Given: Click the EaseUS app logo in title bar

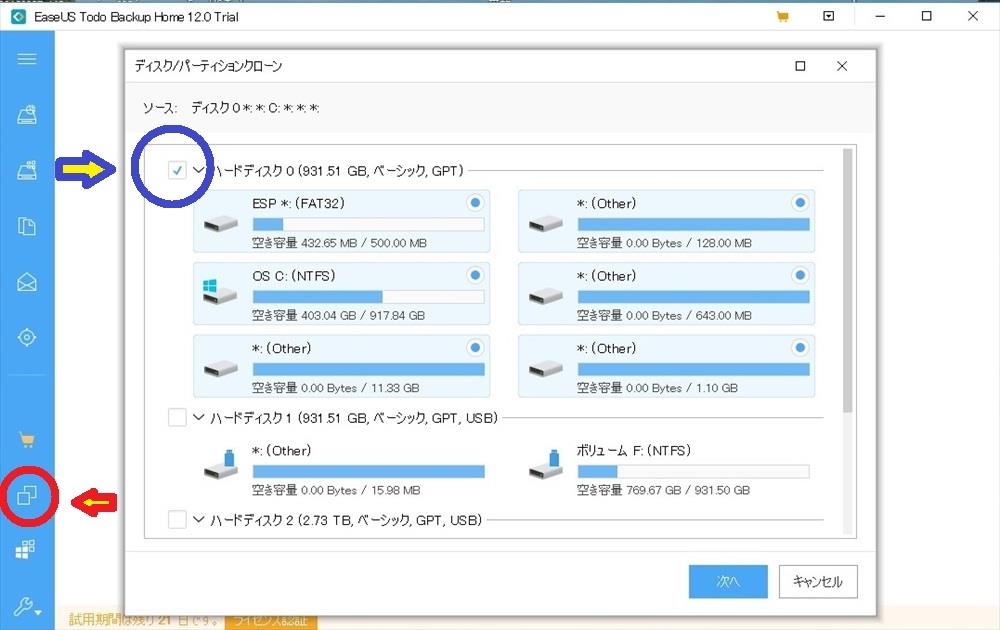Looking at the screenshot, I should (18, 17).
